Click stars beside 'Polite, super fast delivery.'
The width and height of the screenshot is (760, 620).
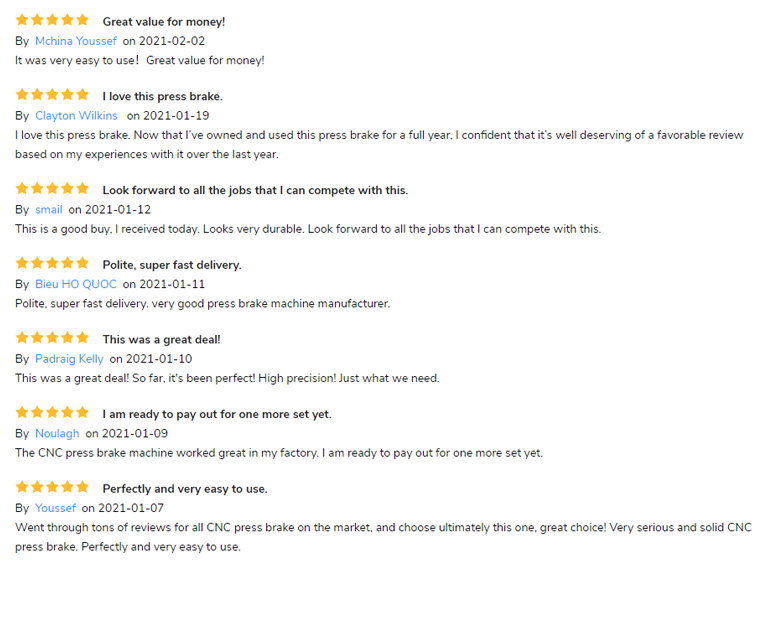52,263
